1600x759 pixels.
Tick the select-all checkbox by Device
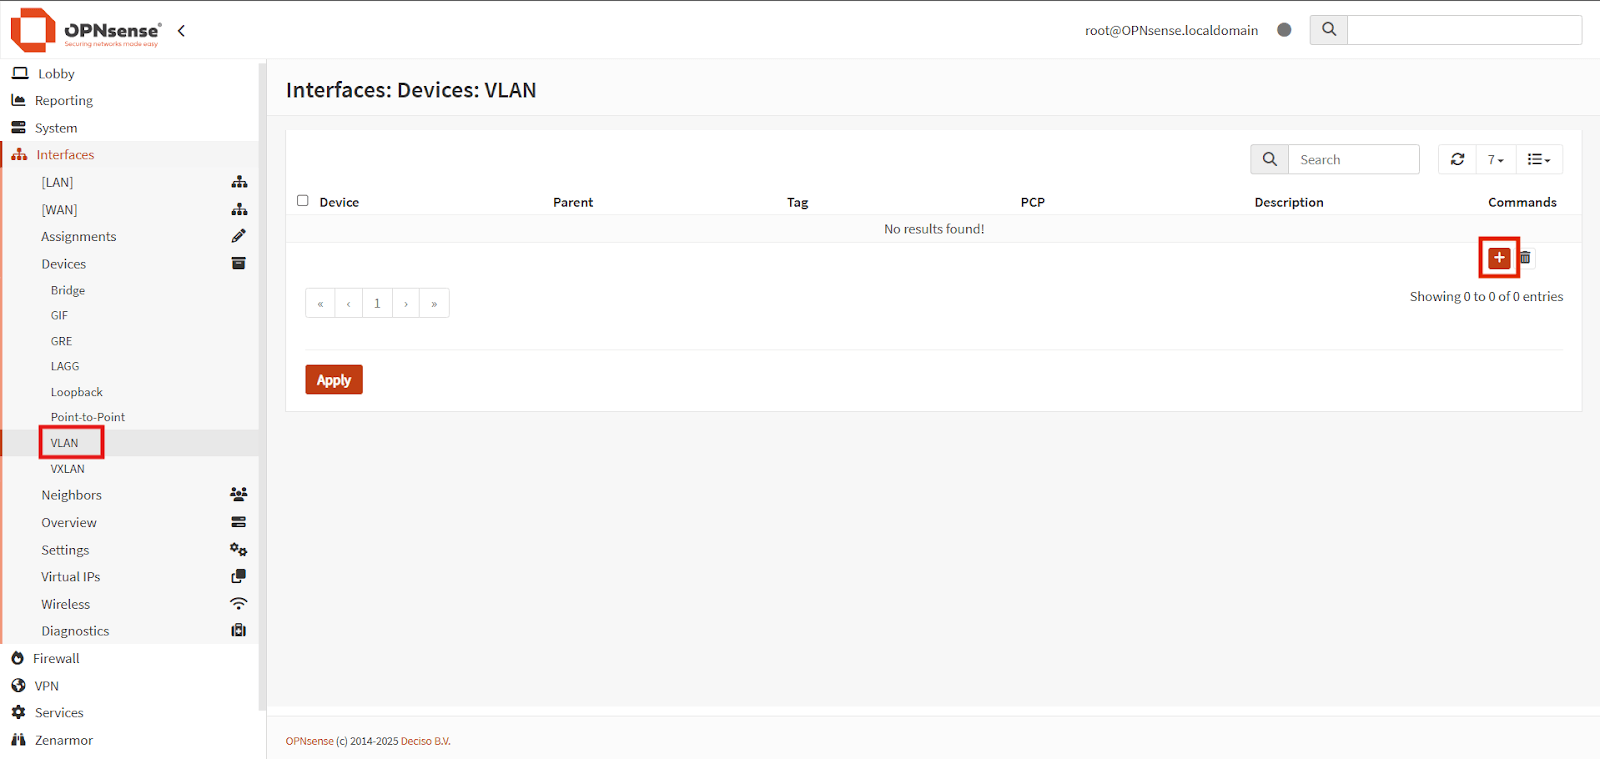[x=303, y=201]
